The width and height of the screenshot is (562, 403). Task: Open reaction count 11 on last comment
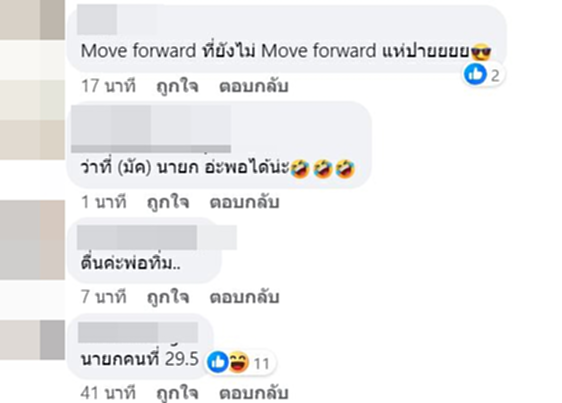click(262, 364)
